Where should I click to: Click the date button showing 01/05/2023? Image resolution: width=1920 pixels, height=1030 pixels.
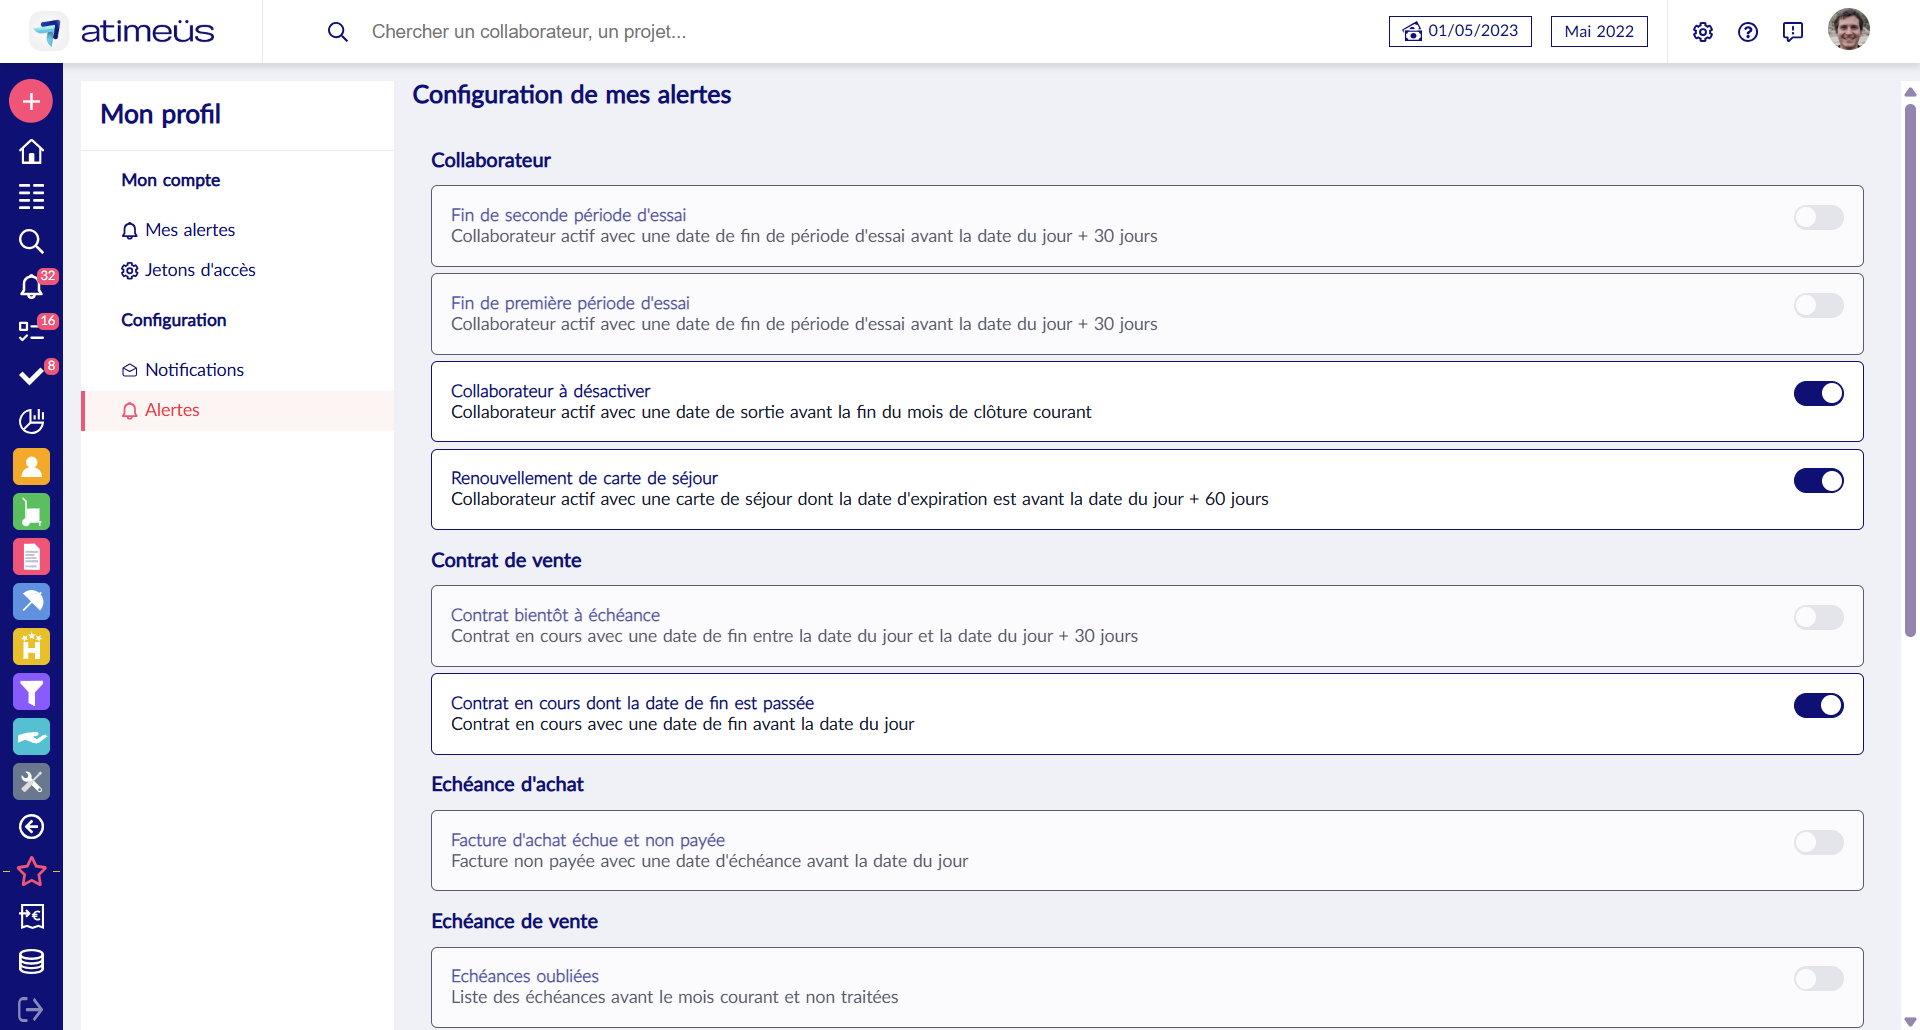coord(1460,31)
